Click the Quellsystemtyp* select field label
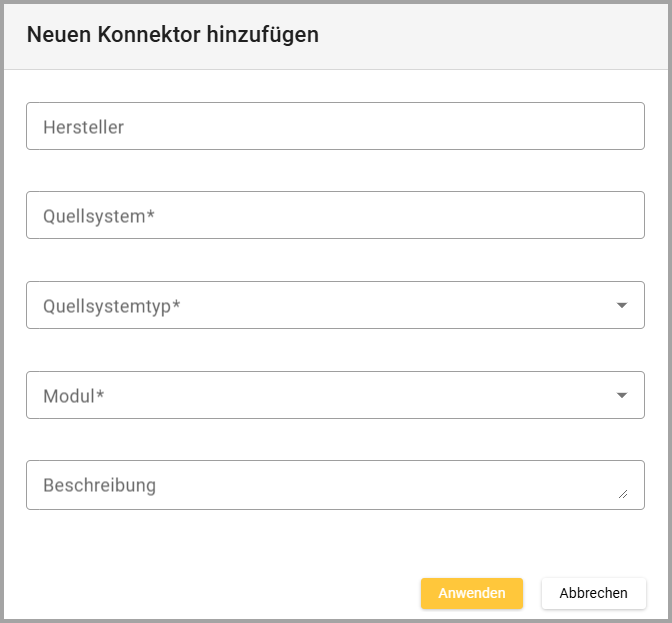This screenshot has height=623, width=672. tap(112, 306)
